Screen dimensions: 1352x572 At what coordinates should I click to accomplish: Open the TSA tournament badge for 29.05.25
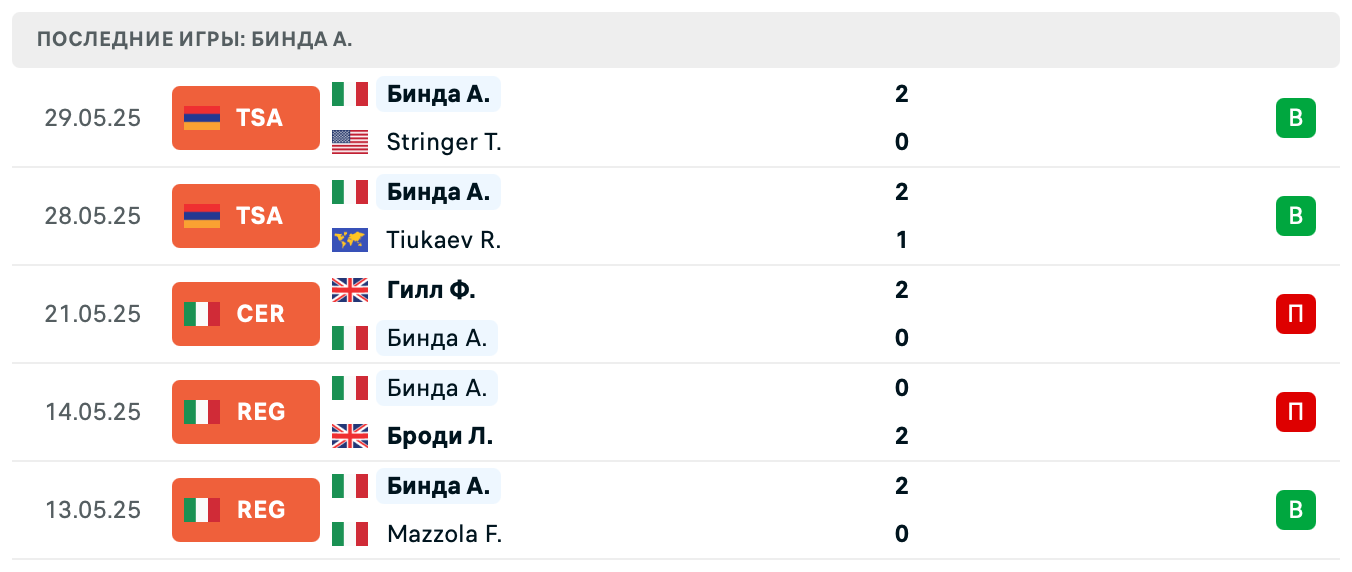click(245, 118)
